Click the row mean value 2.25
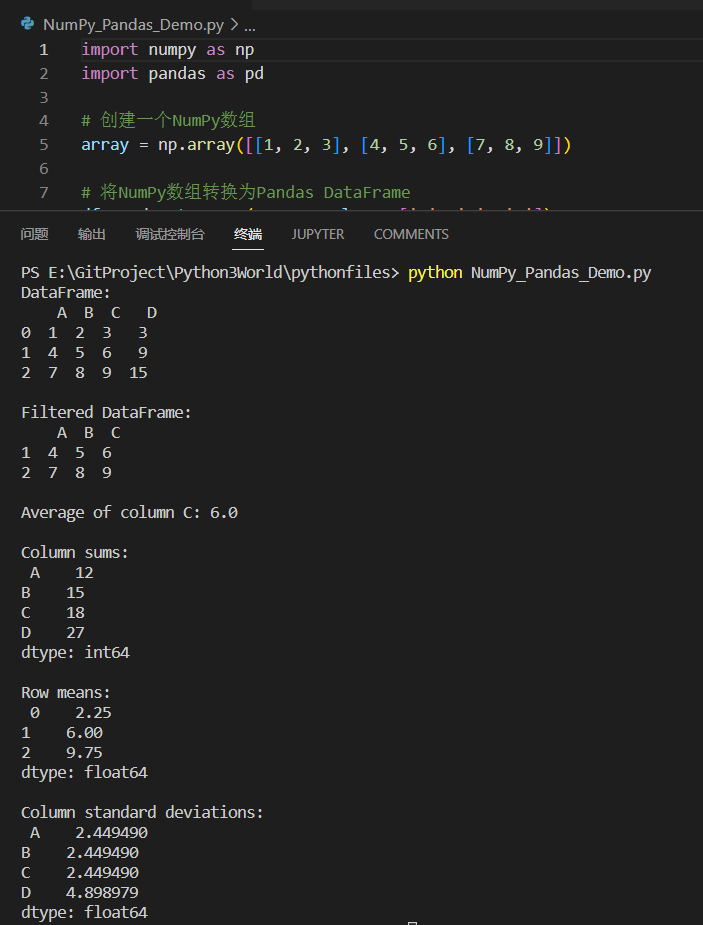 tap(93, 712)
